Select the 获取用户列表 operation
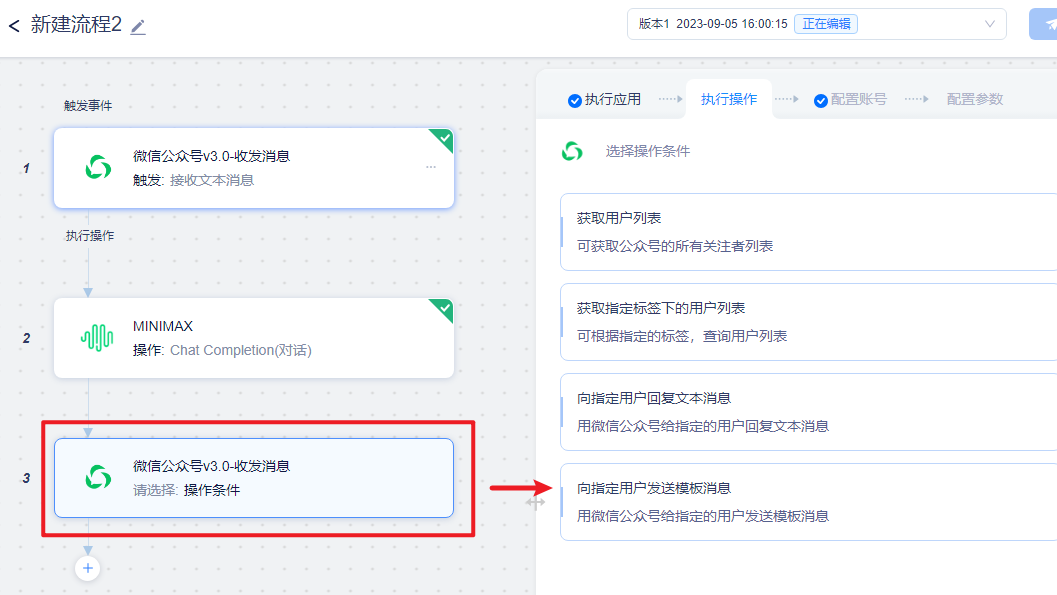 point(808,232)
